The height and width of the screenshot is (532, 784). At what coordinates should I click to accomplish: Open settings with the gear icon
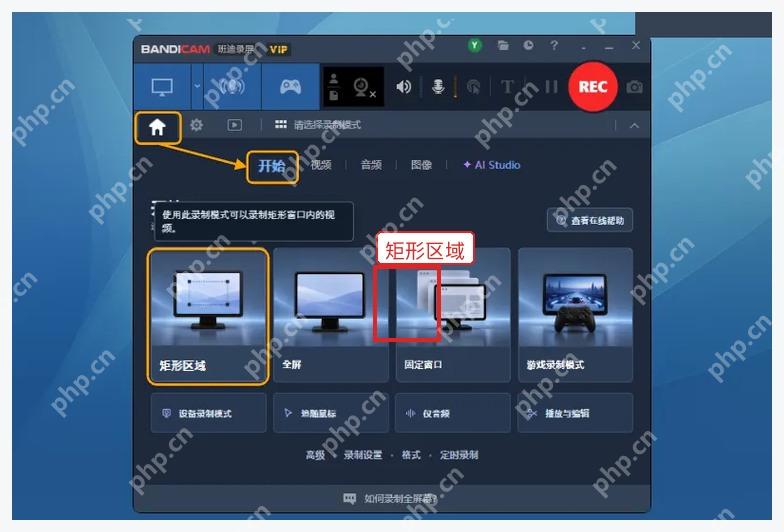coord(196,125)
